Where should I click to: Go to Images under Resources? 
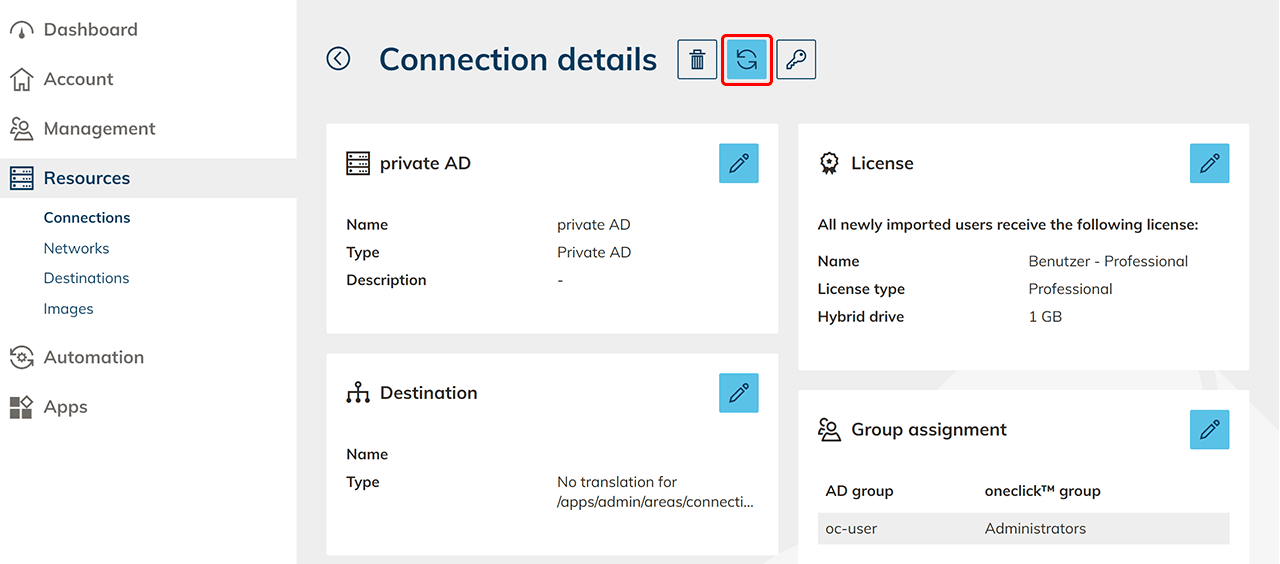tap(68, 309)
